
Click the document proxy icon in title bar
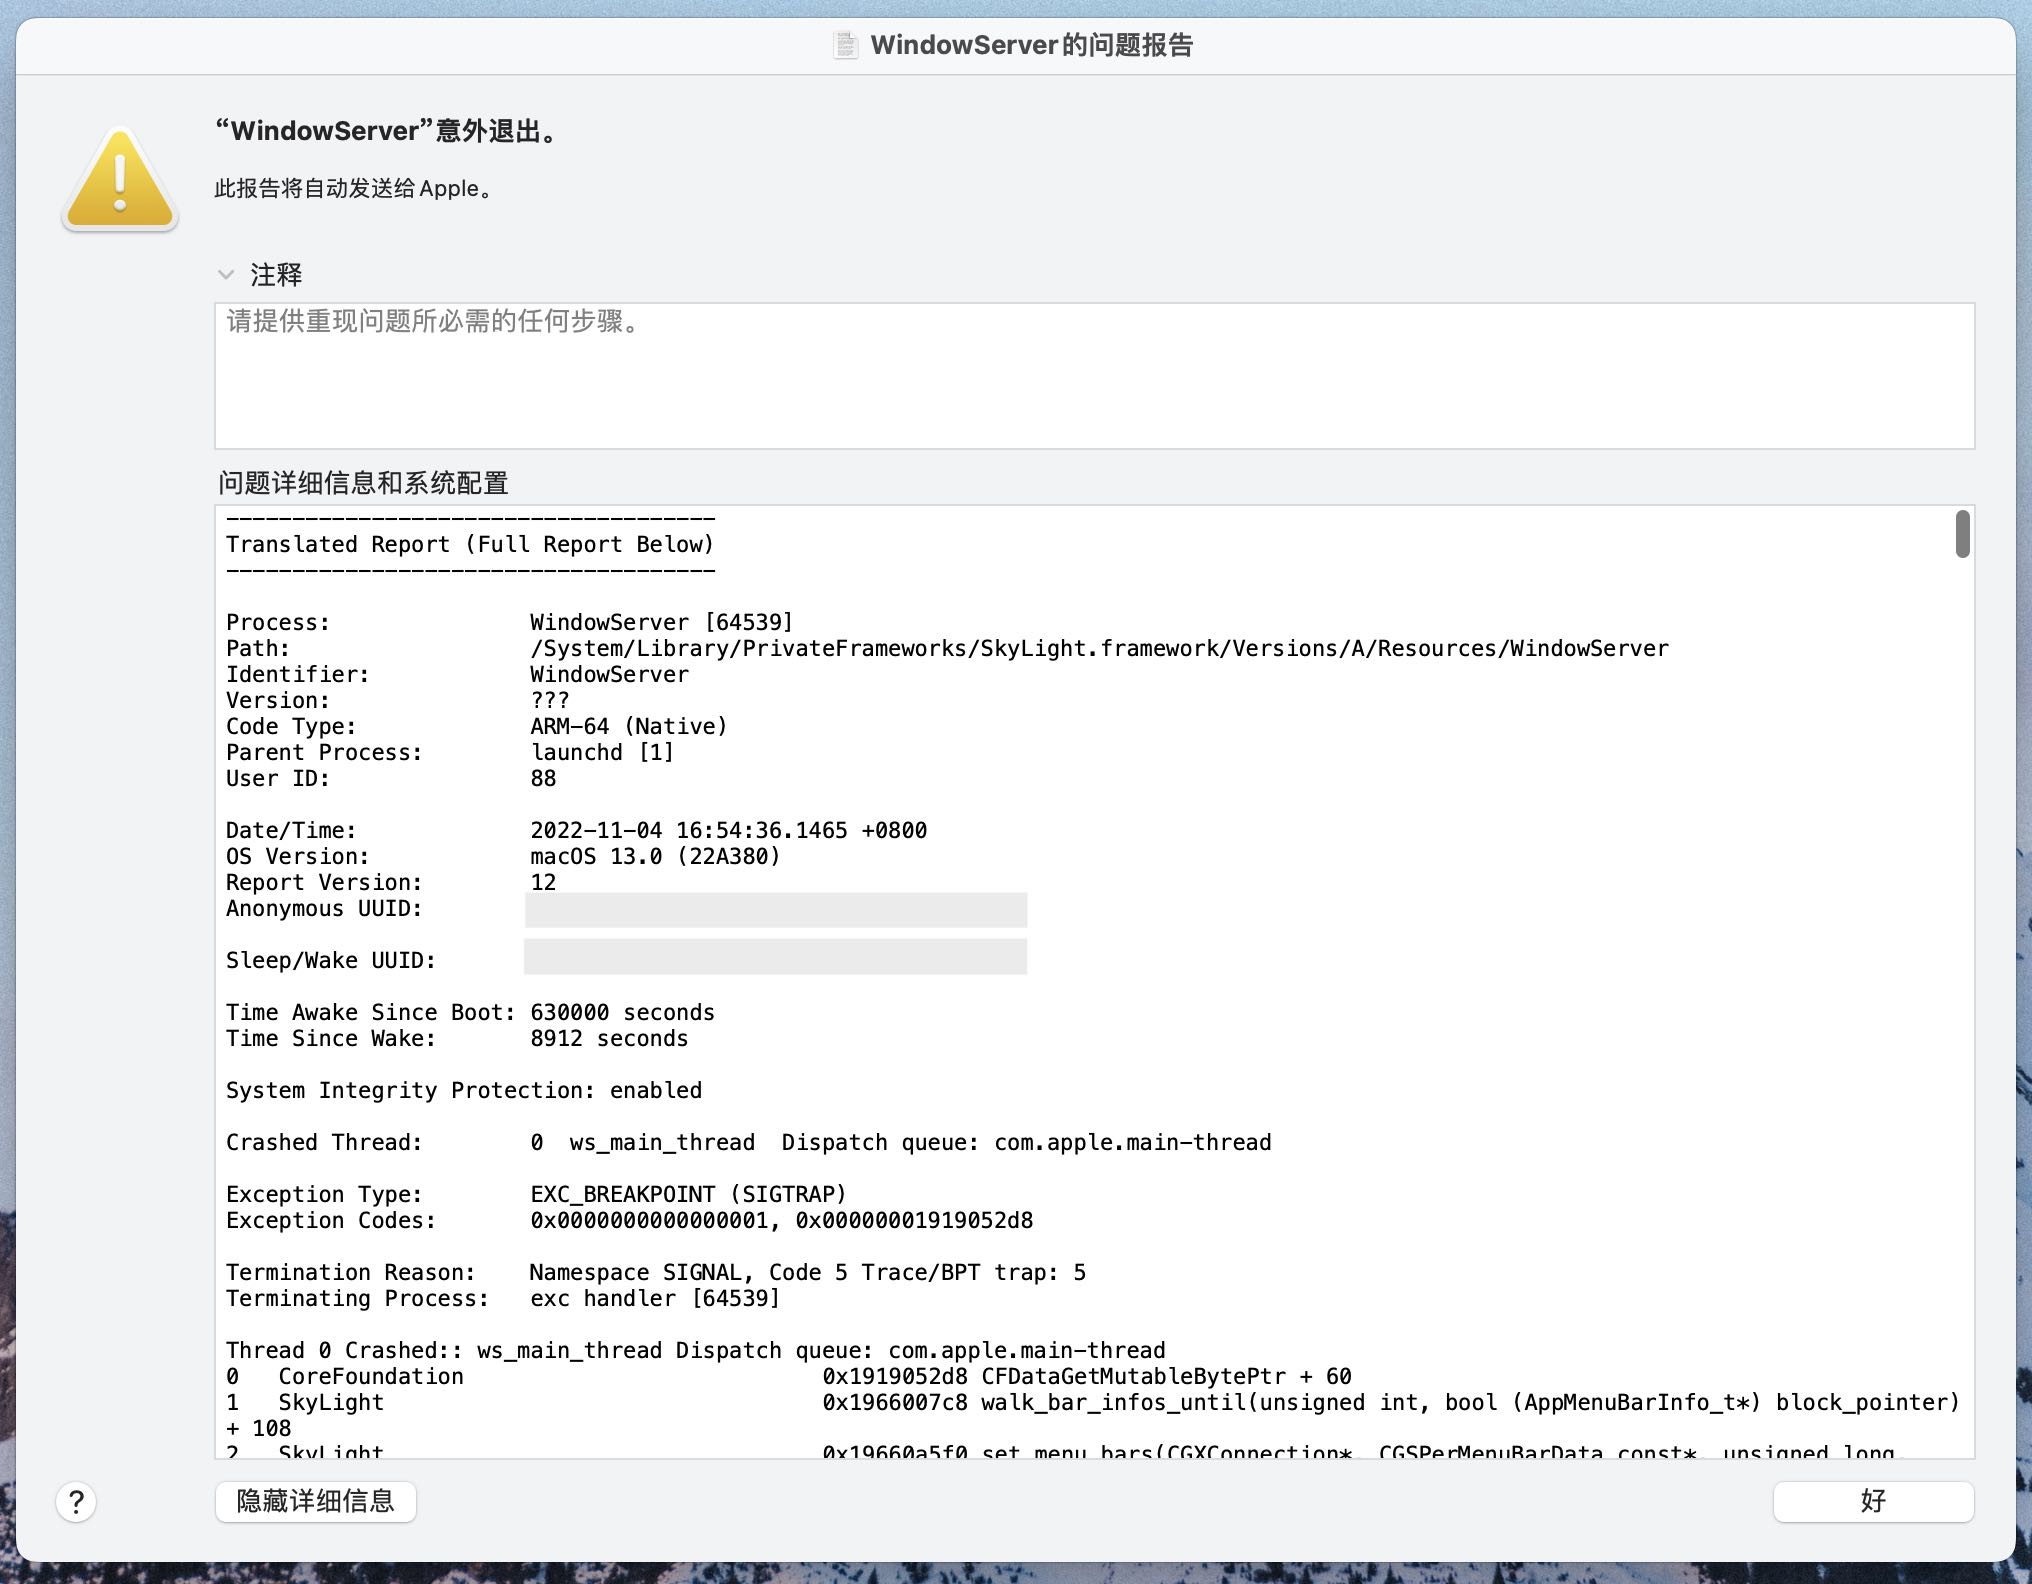(846, 45)
